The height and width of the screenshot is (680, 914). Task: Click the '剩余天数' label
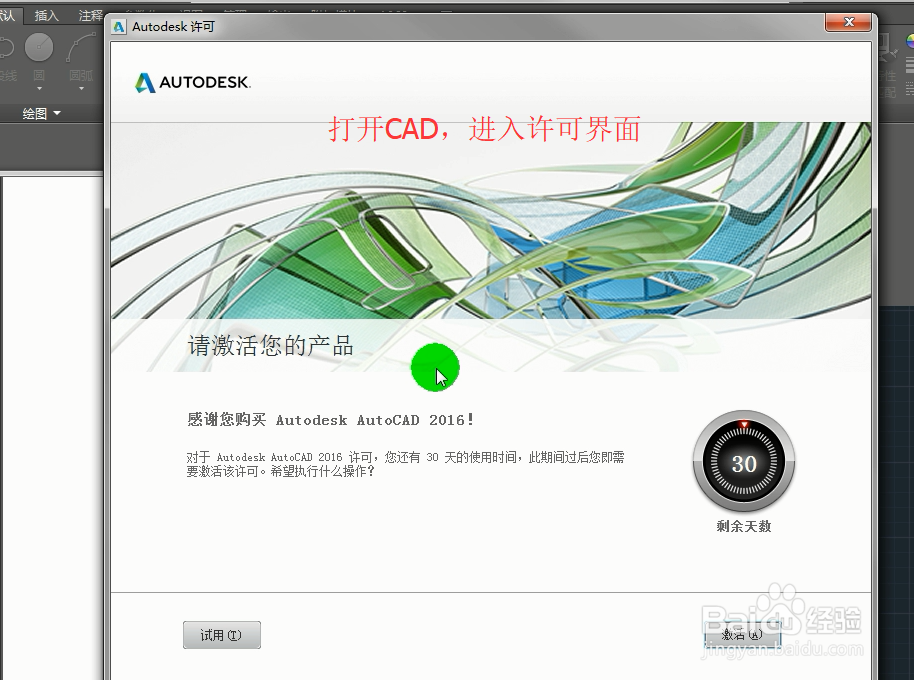(744, 526)
